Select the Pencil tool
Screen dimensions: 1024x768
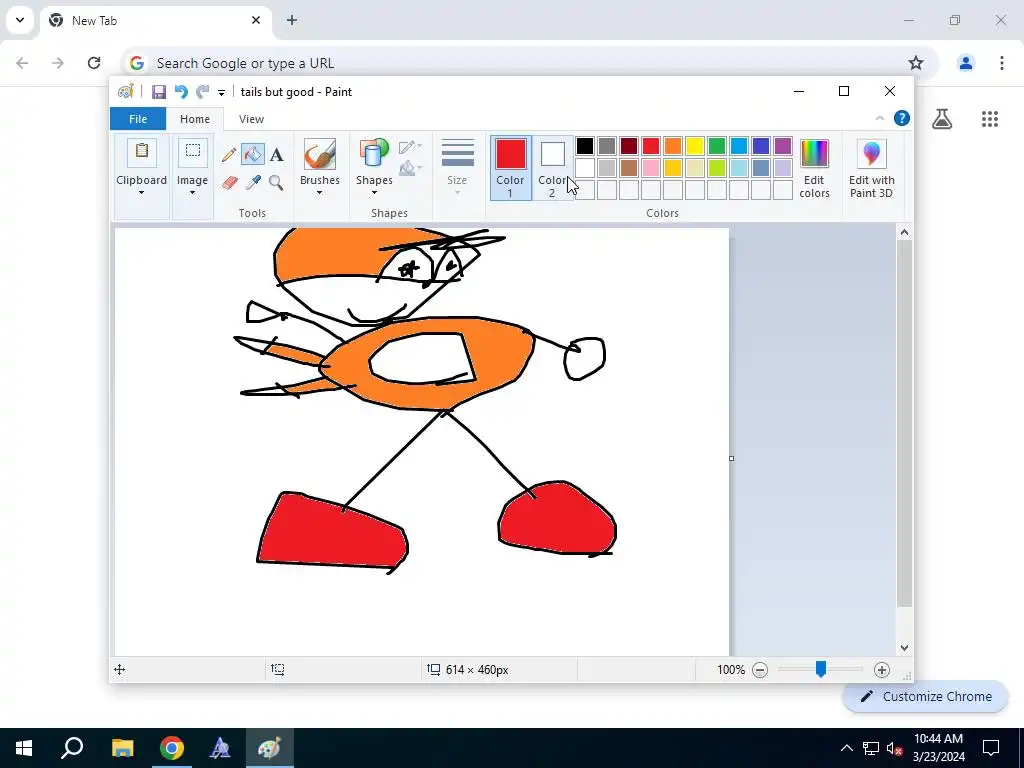229,155
